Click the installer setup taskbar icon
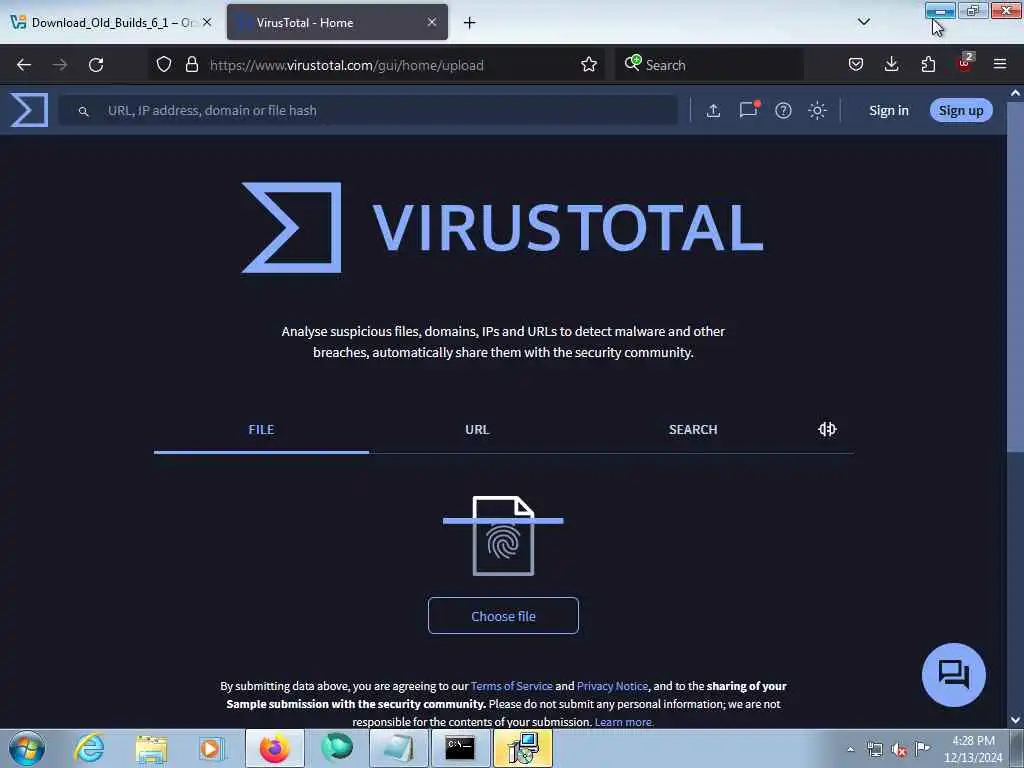 (x=522, y=748)
